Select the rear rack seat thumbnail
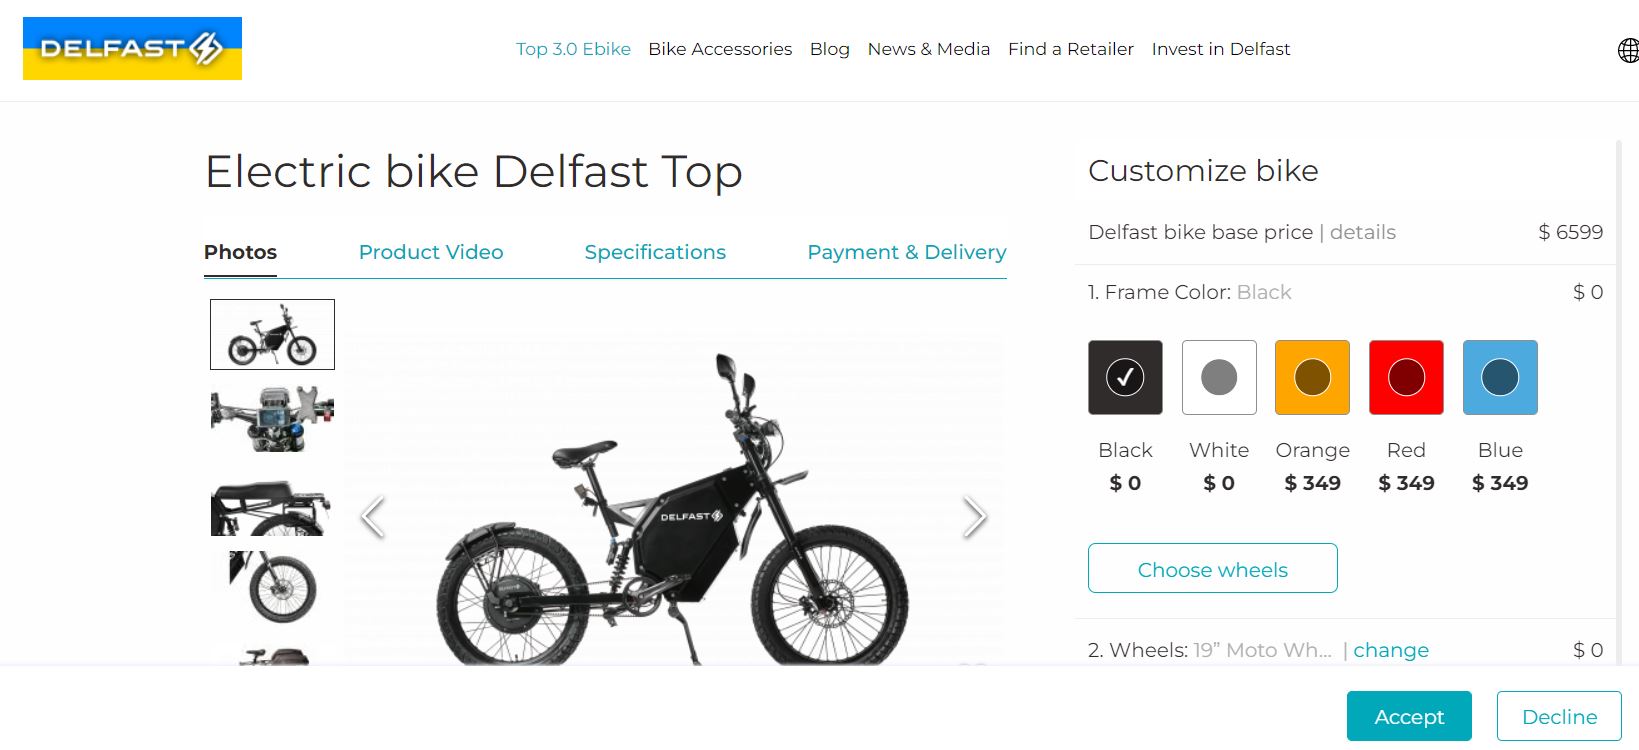 click(272, 508)
